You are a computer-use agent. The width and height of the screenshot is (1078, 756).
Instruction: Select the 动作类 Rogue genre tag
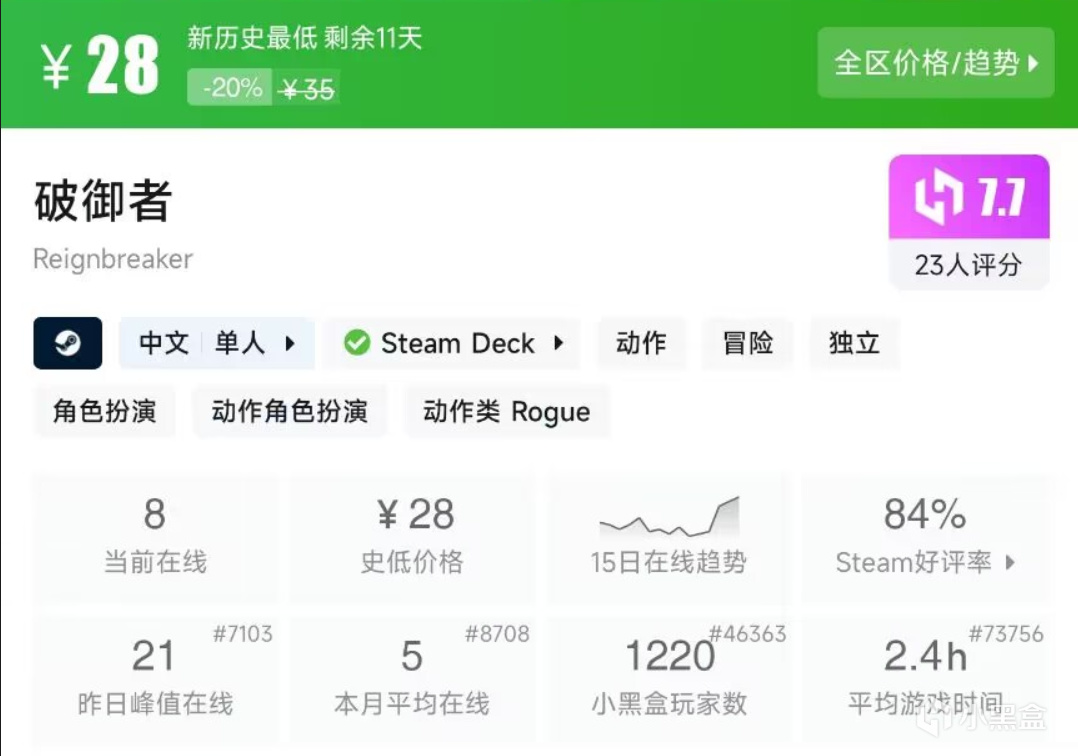pos(505,411)
